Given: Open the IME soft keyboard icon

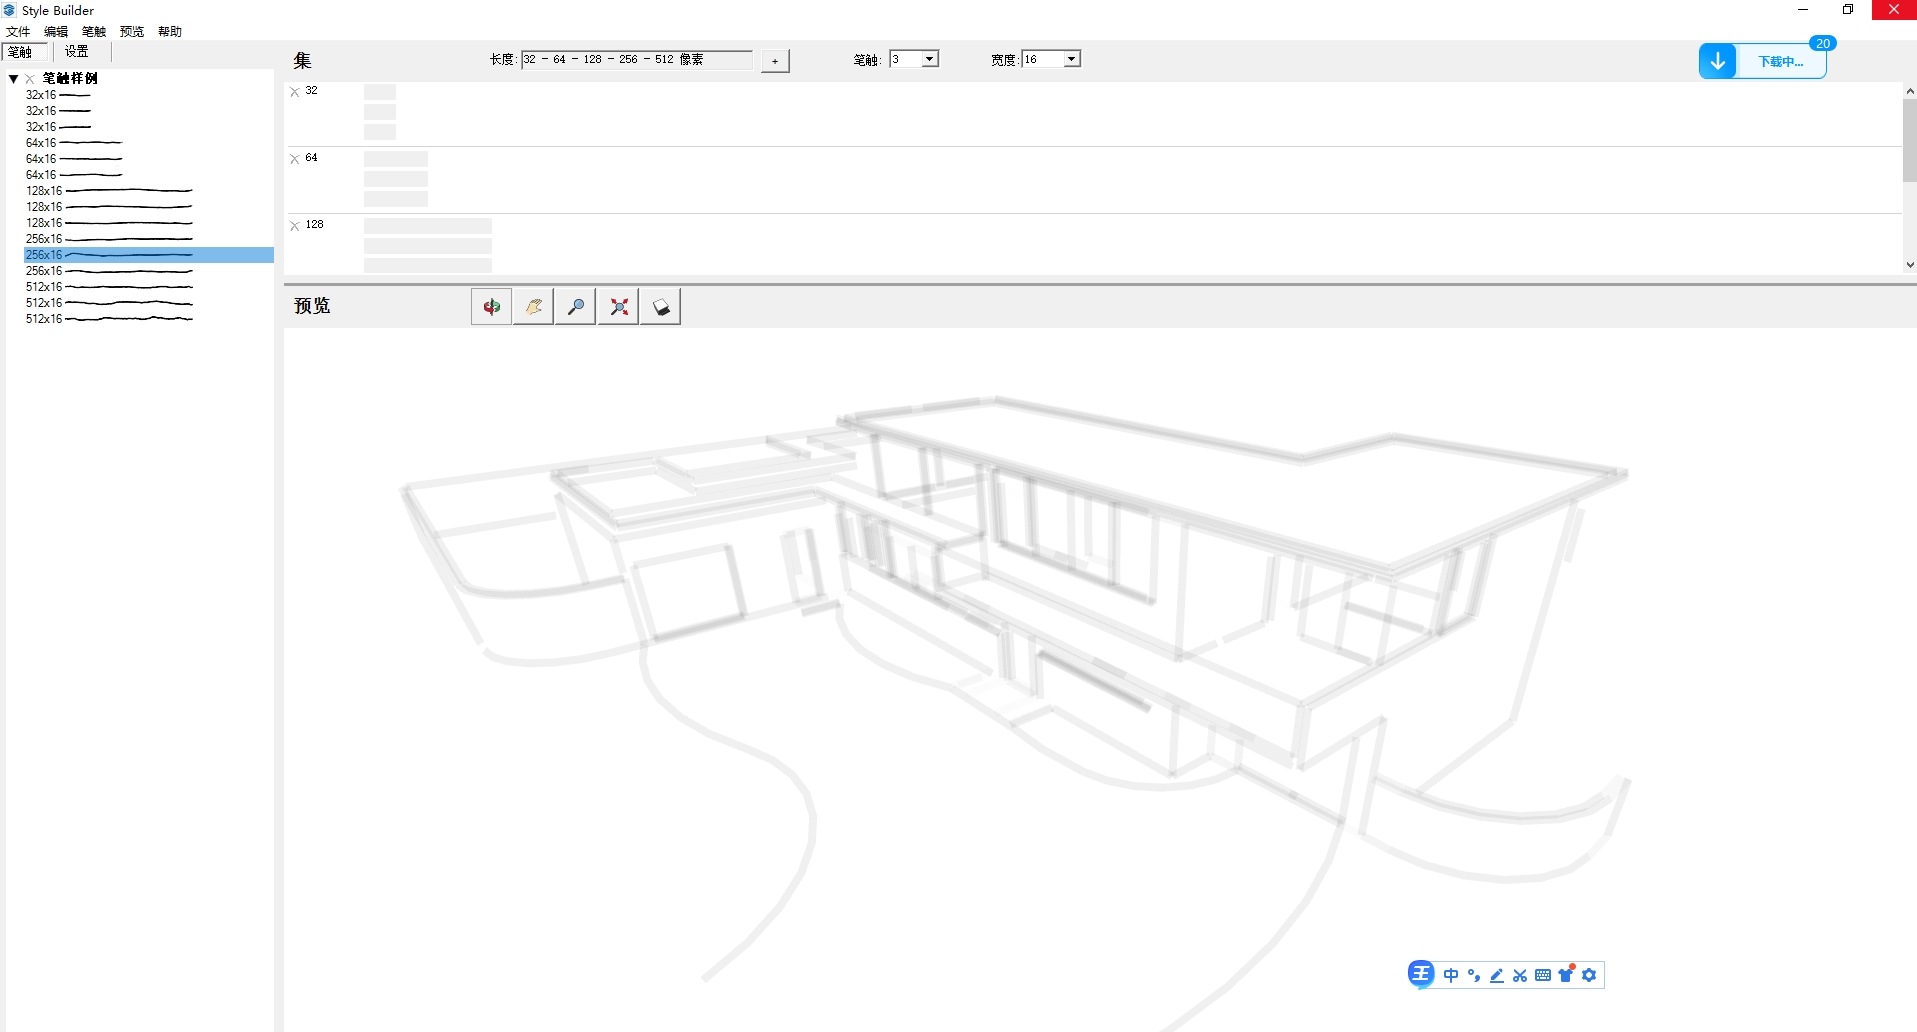Looking at the screenshot, I should [1543, 975].
